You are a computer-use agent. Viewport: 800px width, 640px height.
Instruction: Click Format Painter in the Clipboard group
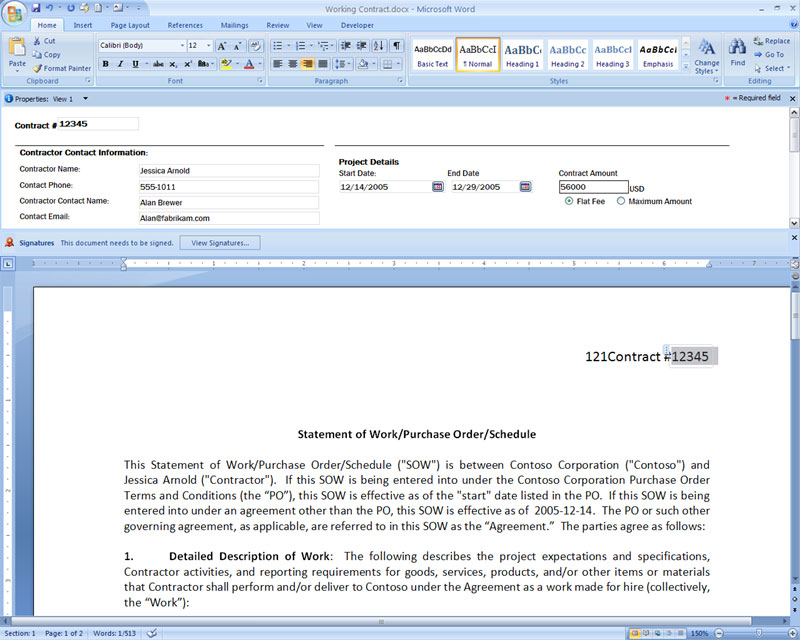point(61,68)
